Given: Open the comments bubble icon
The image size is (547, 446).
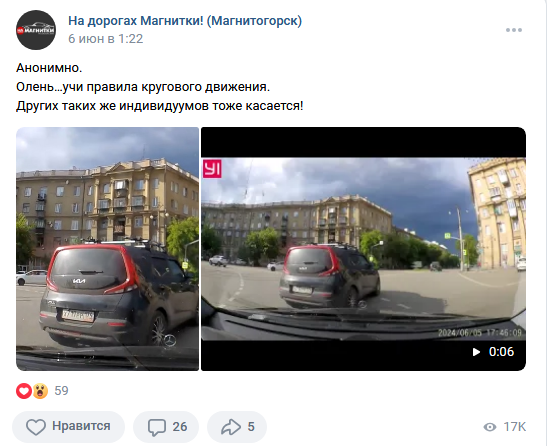Looking at the screenshot, I should click(157, 427).
